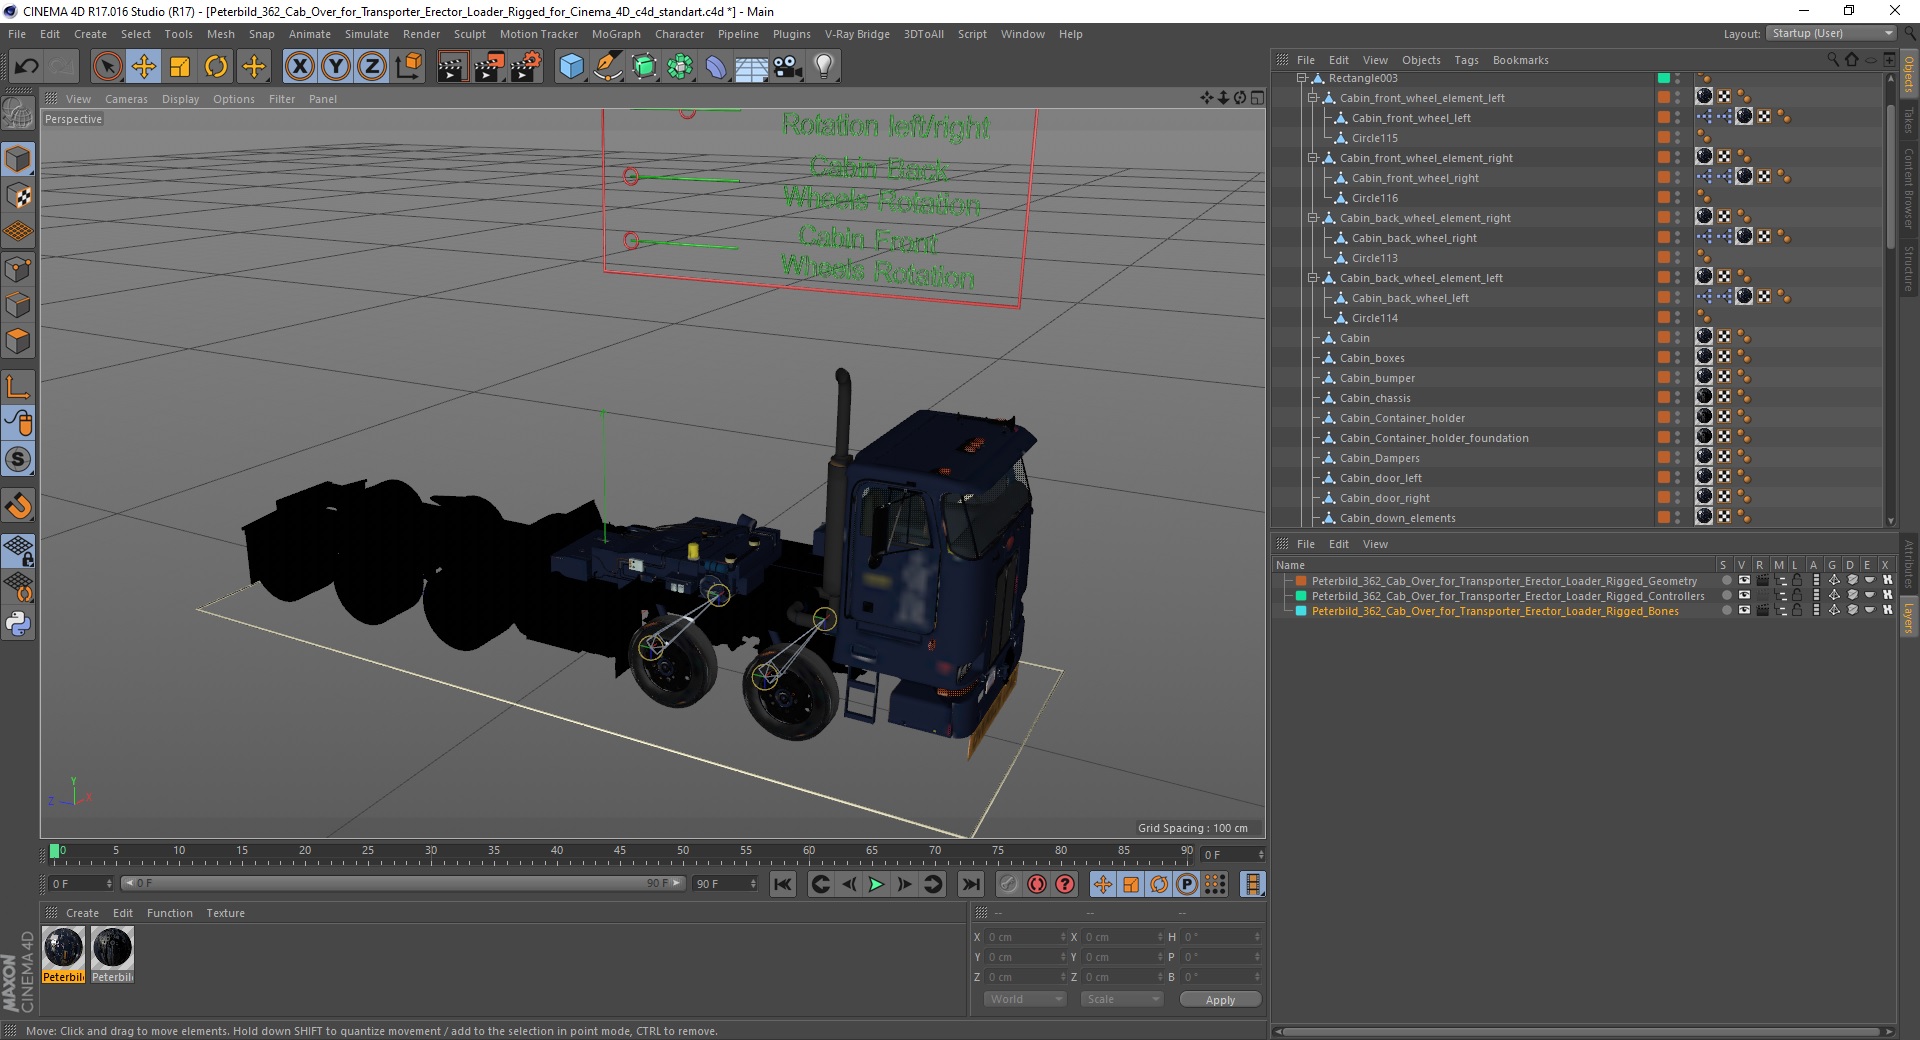Open the viewport Cameras menu
1920x1040 pixels.
[126, 99]
